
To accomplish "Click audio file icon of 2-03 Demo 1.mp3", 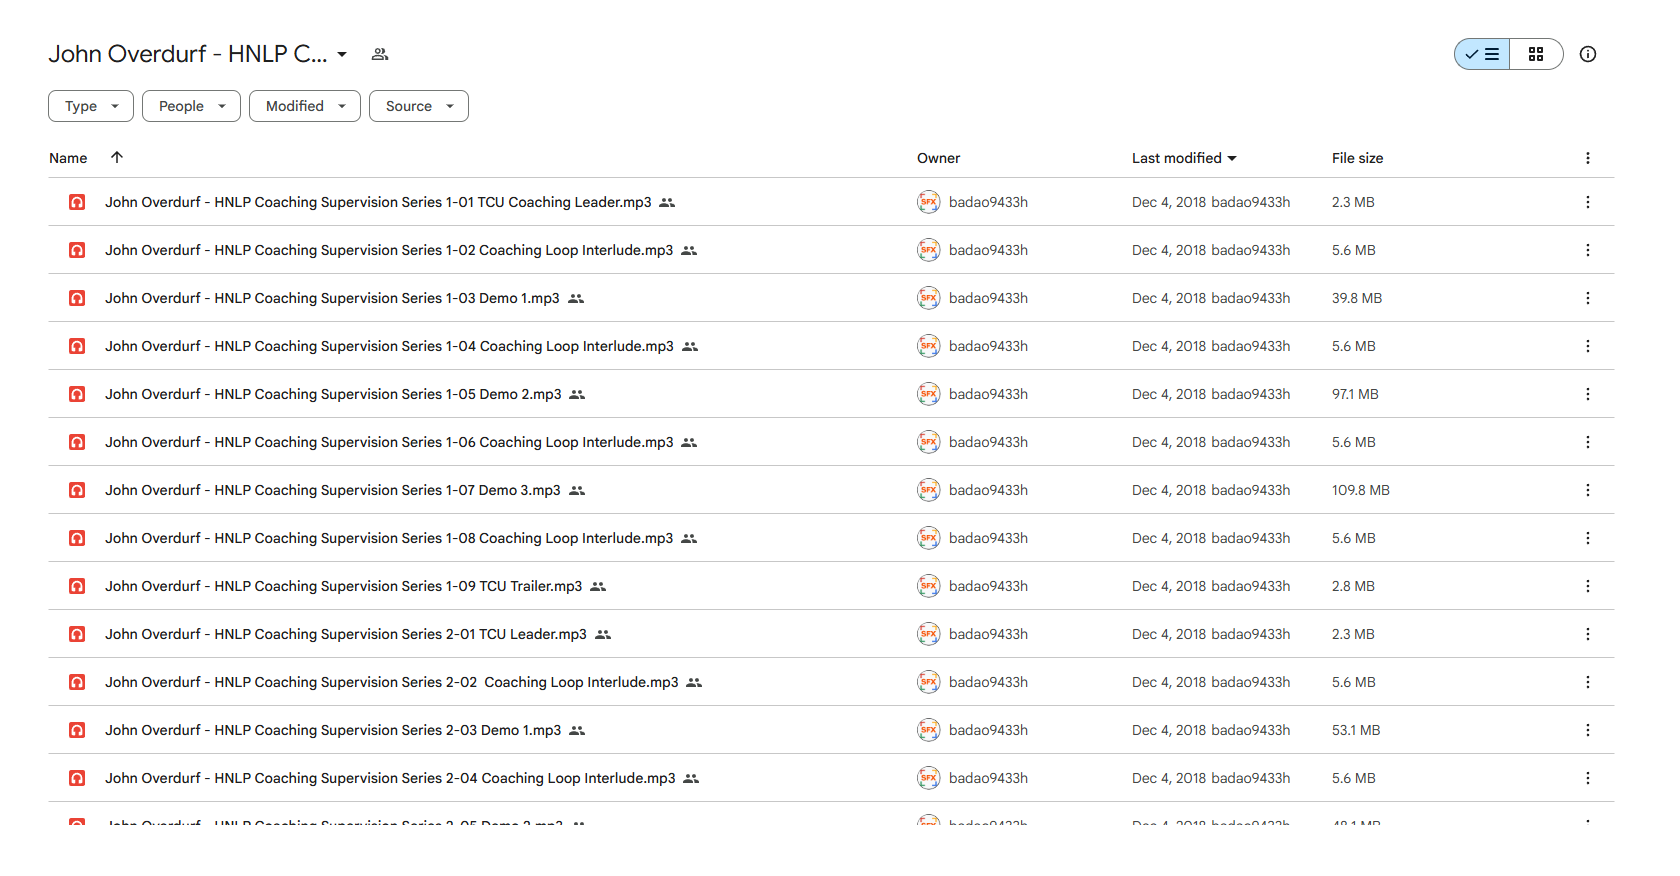I will click(77, 730).
